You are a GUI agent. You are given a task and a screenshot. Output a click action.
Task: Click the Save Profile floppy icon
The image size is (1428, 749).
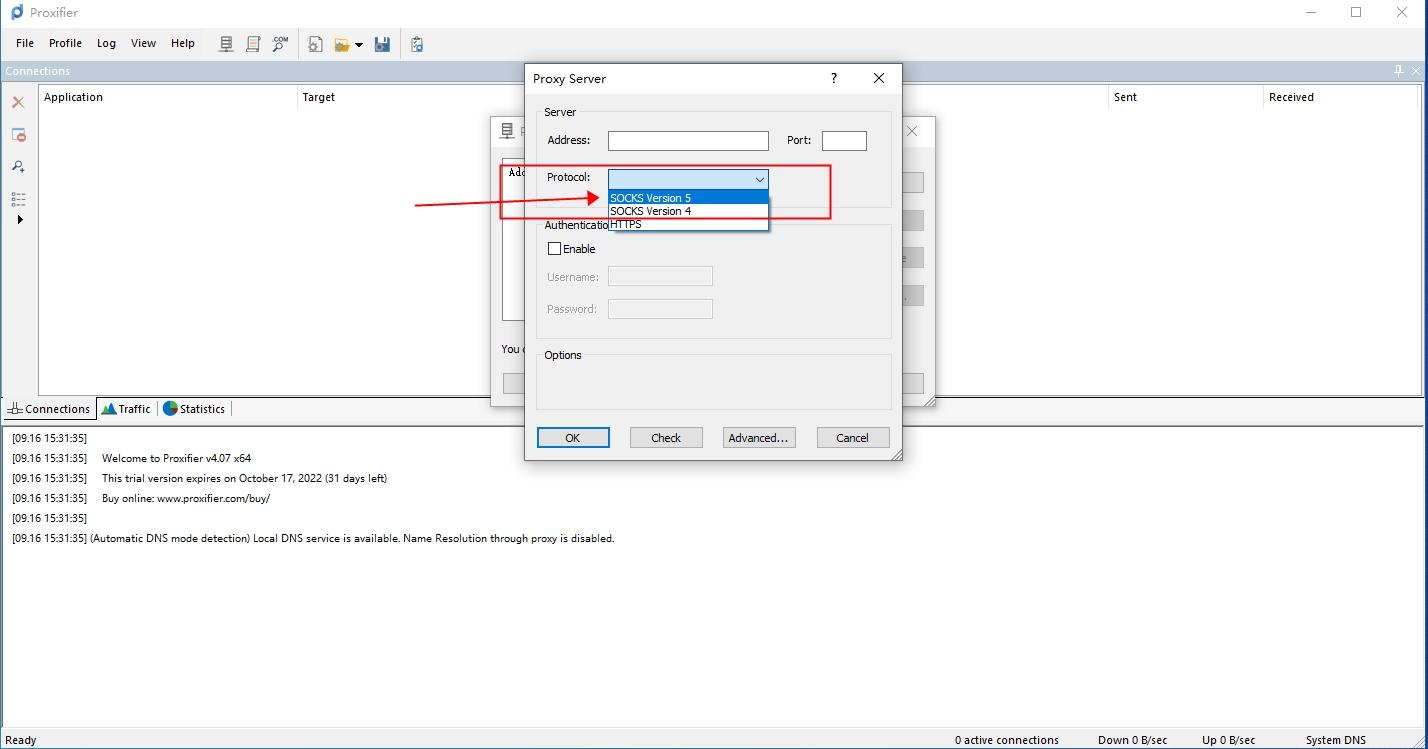tap(382, 44)
